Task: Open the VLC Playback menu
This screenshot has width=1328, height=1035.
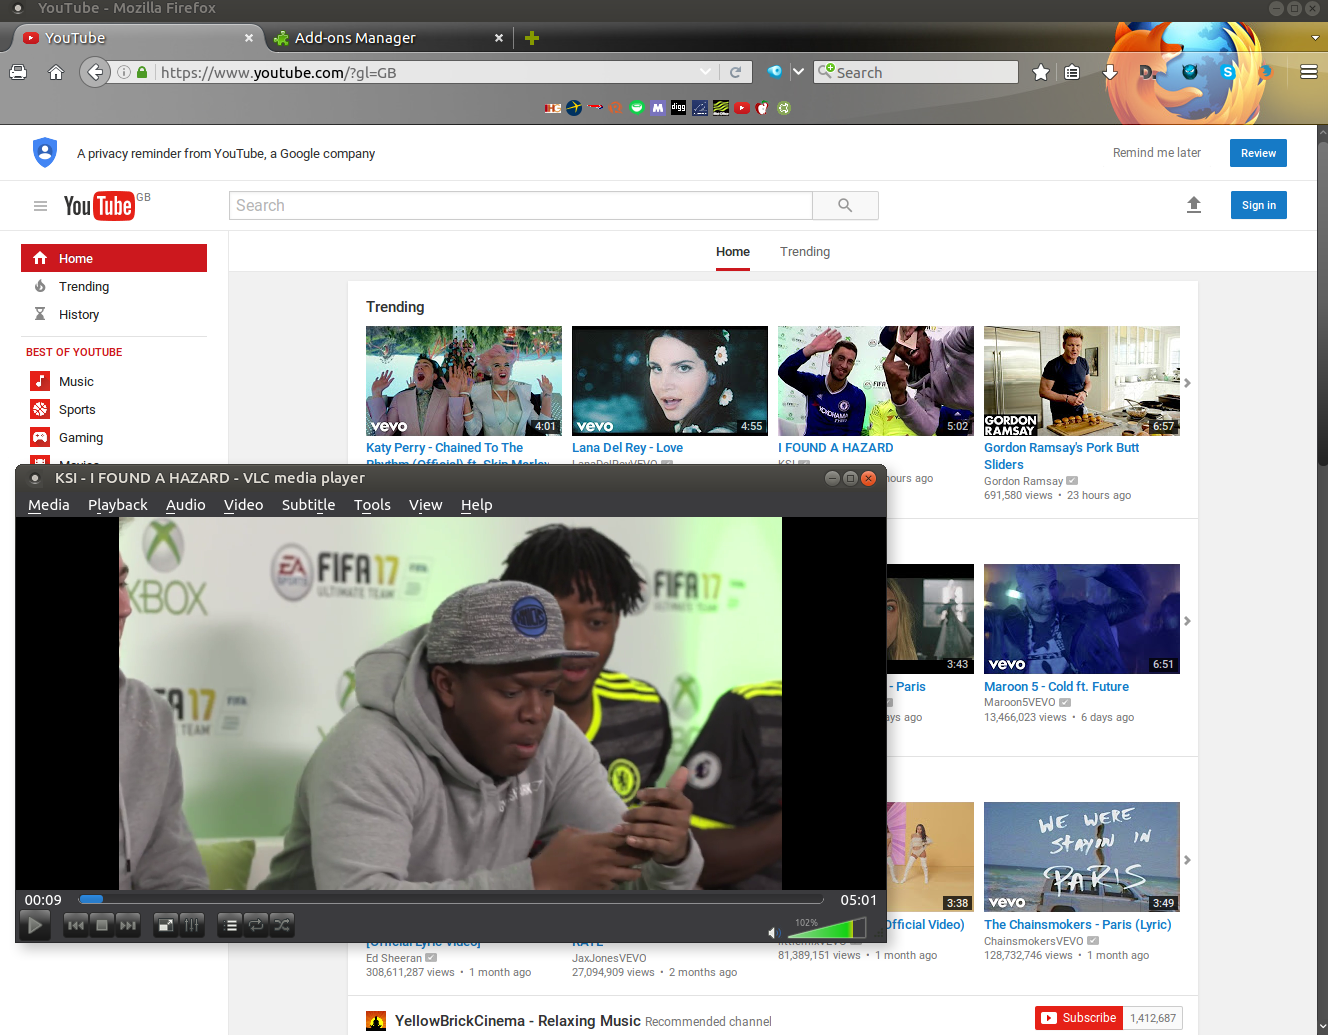Action: tap(118, 505)
